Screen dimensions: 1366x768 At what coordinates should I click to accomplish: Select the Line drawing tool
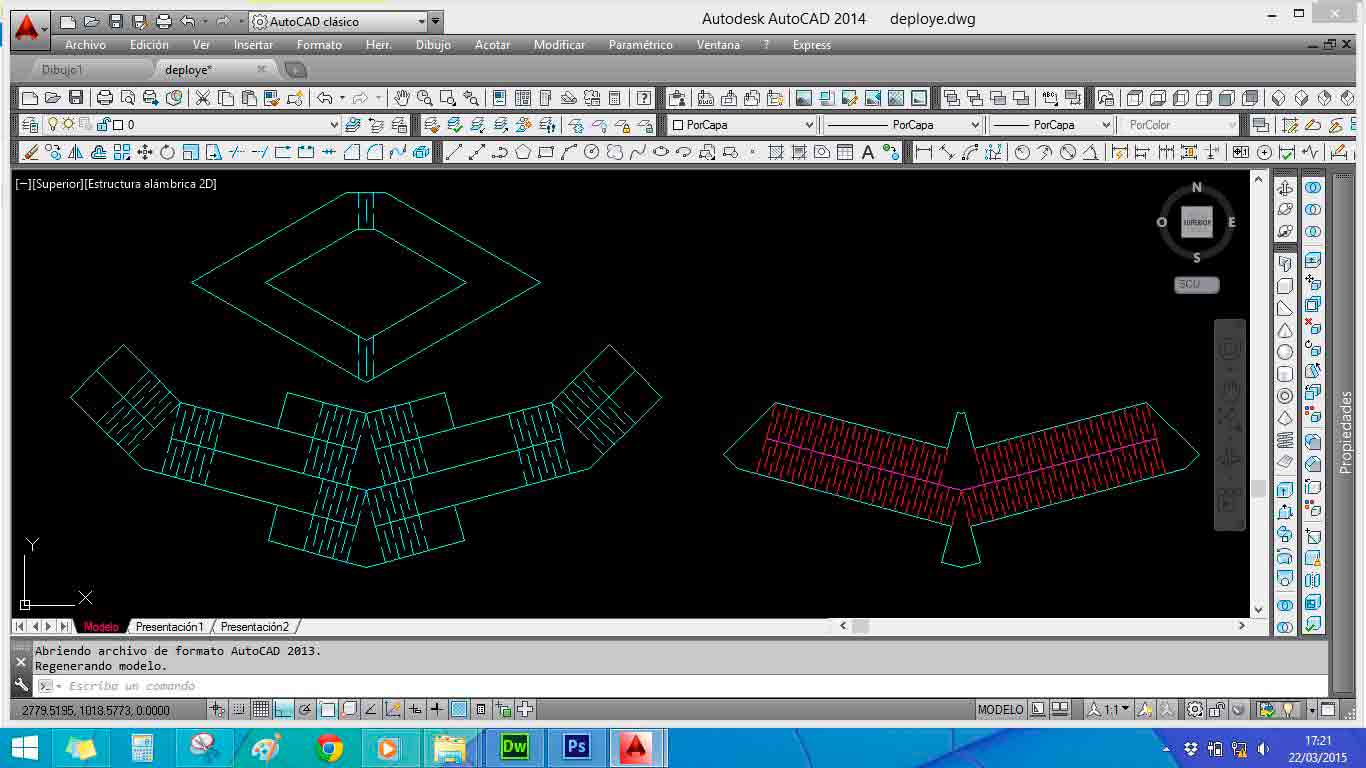tap(454, 152)
